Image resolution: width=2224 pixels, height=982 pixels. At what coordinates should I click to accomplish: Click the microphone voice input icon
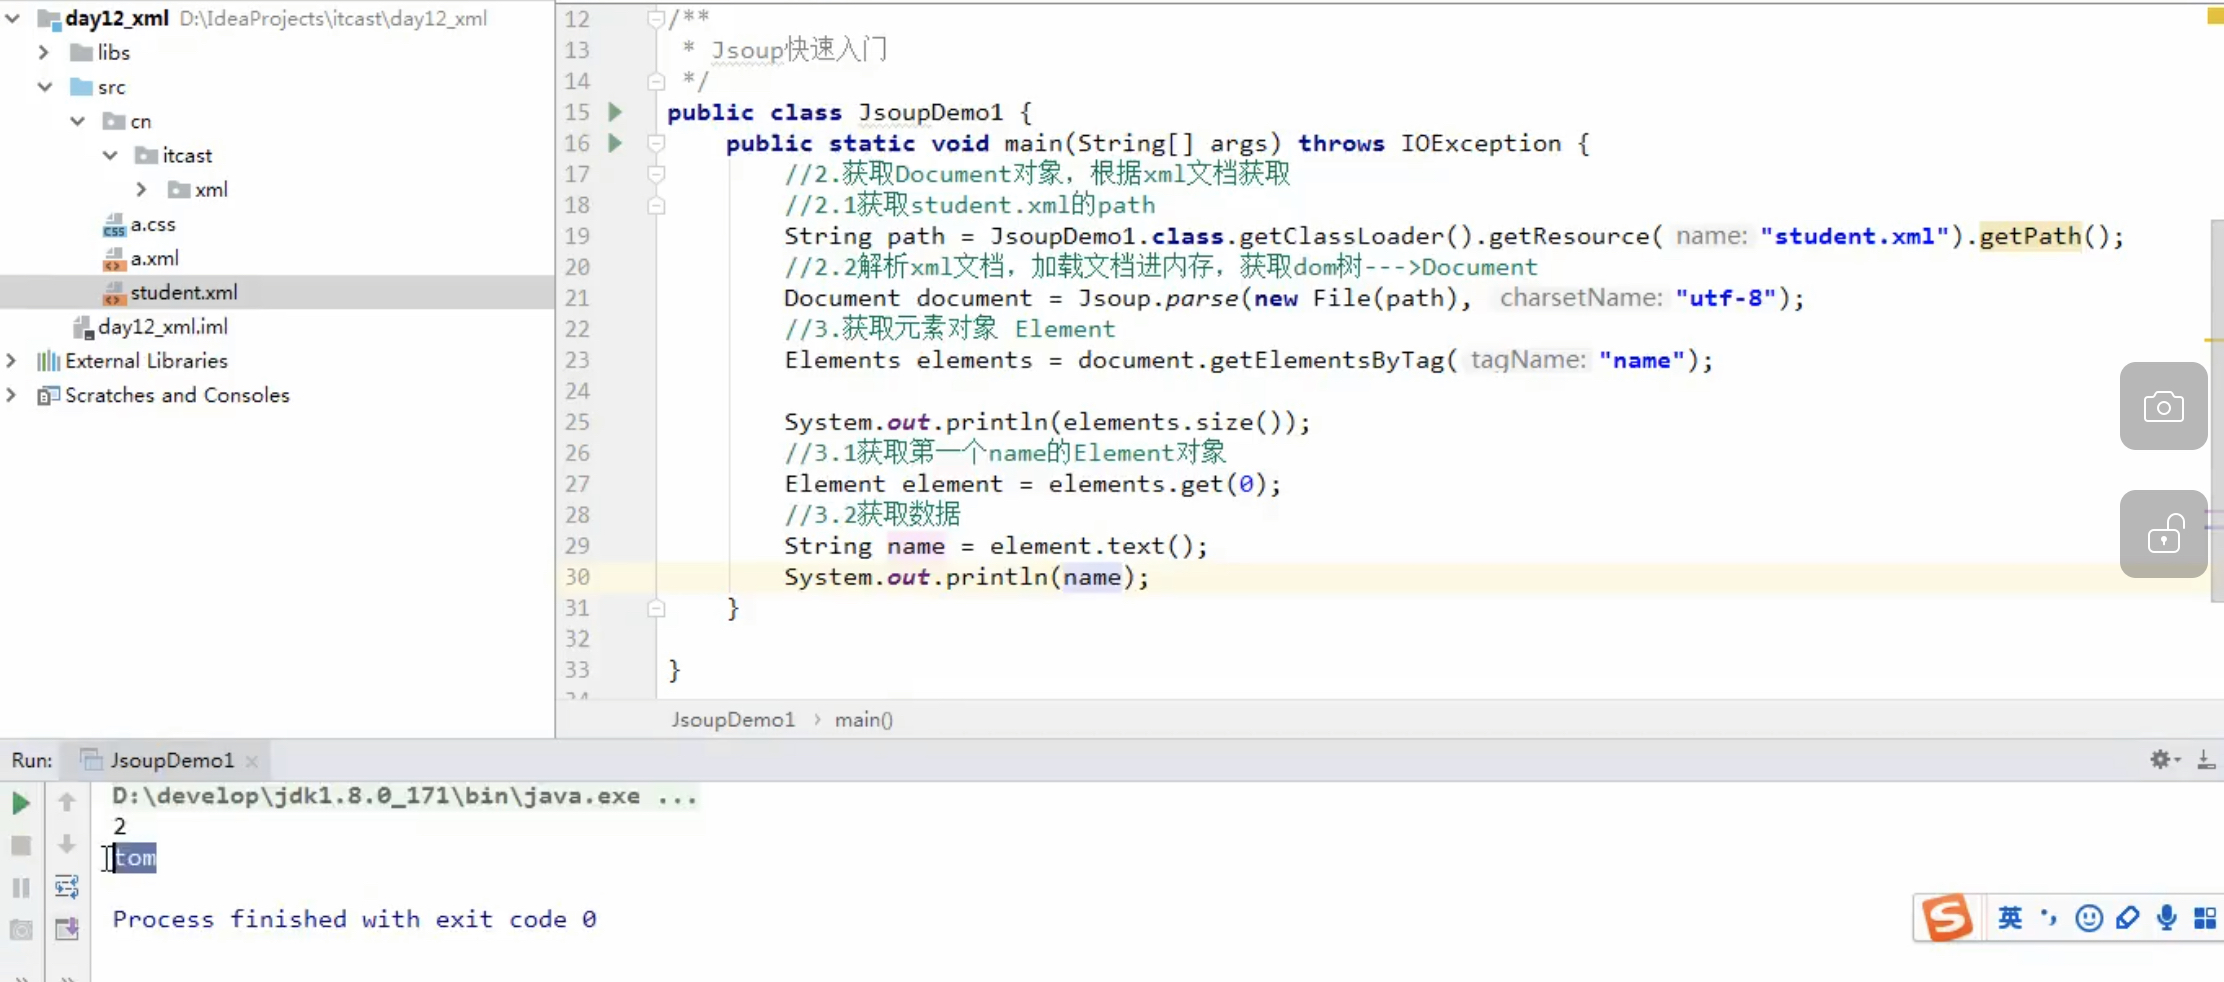pyautogui.click(x=2166, y=918)
